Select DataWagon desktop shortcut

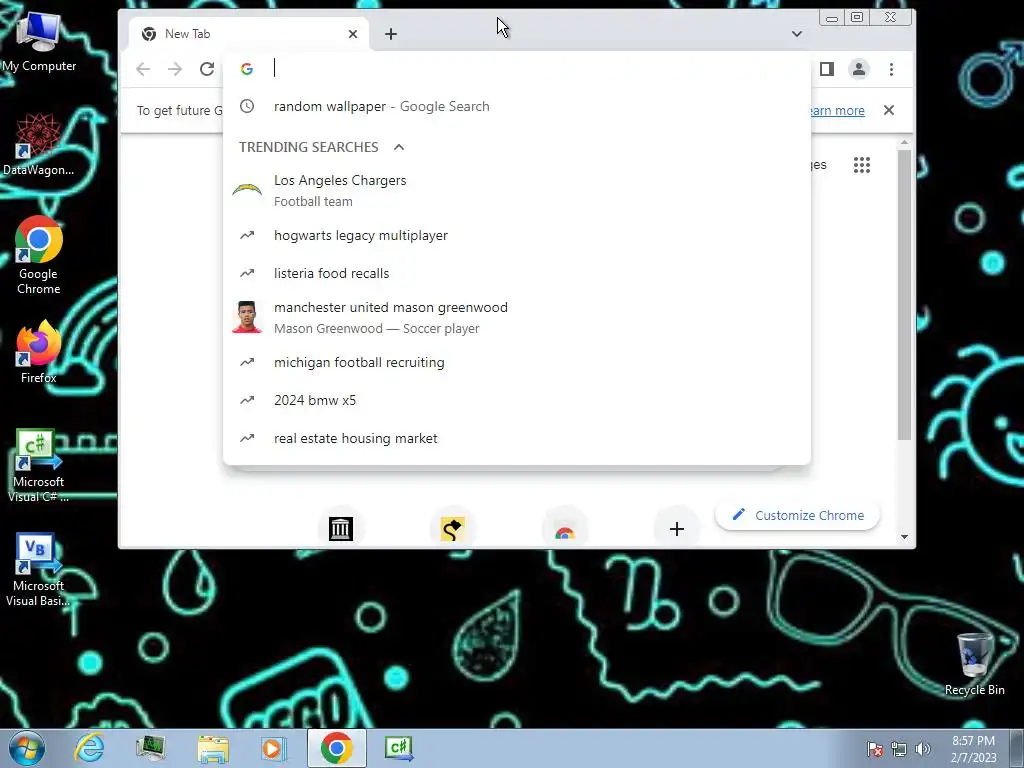39,145
